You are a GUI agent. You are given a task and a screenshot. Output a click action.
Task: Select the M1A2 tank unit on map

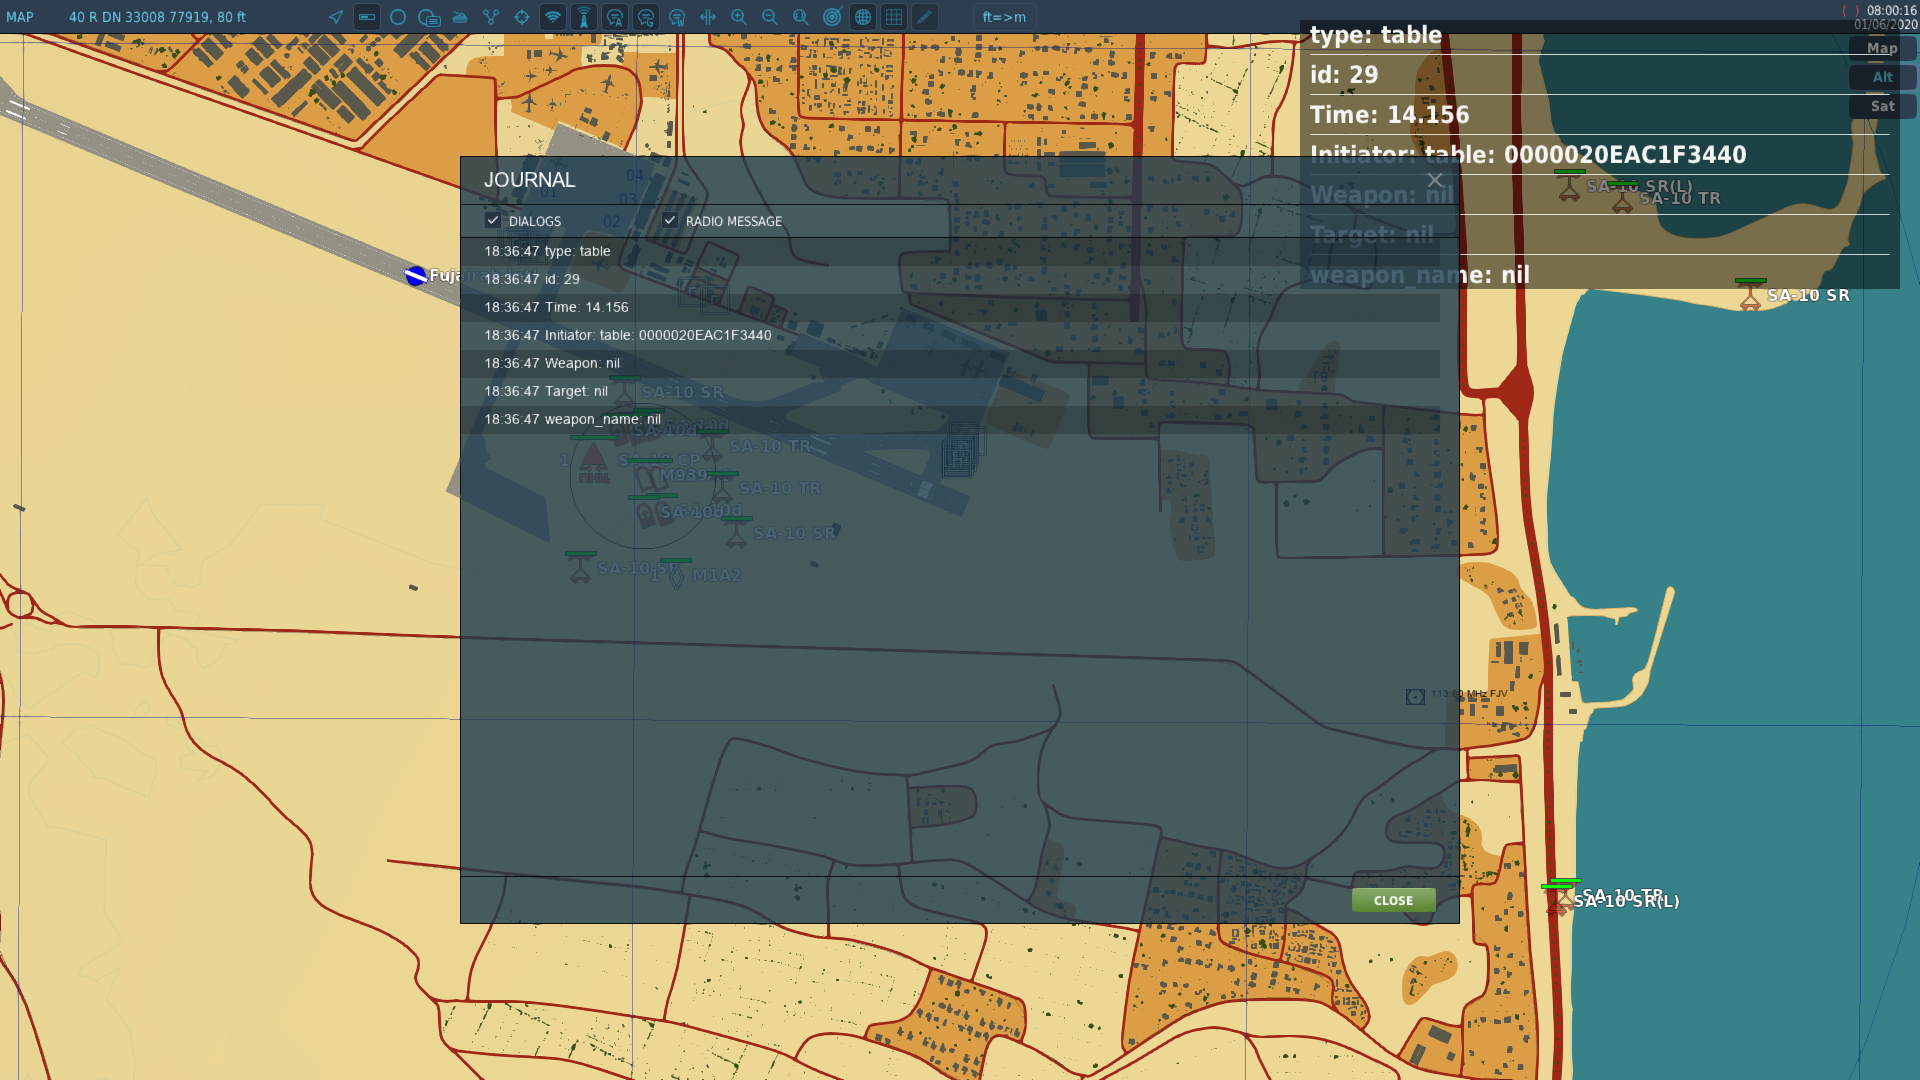676,575
